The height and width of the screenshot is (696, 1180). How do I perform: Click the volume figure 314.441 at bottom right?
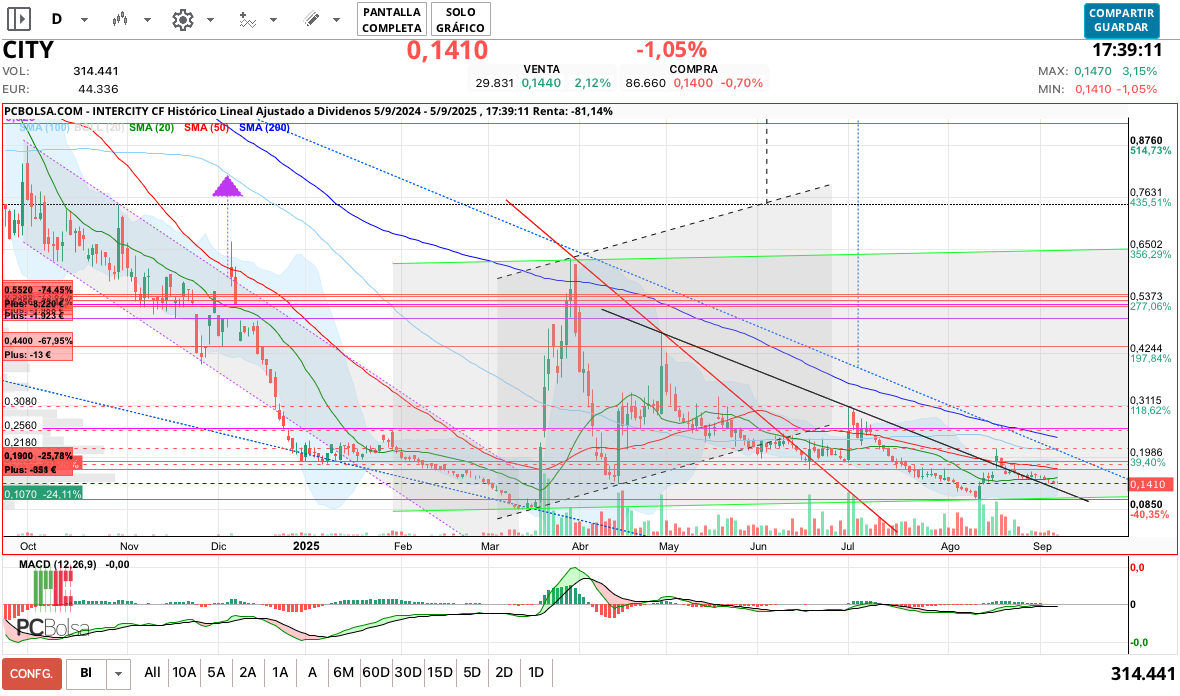[1143, 674]
